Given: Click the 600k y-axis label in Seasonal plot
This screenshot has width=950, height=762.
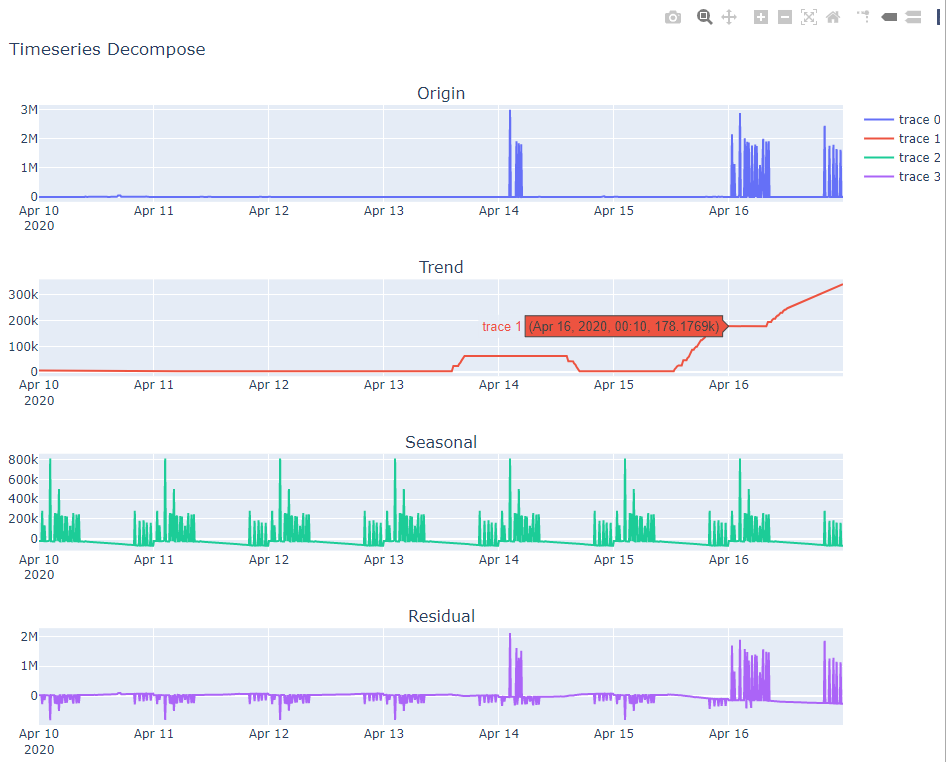Looking at the screenshot, I should (23, 480).
